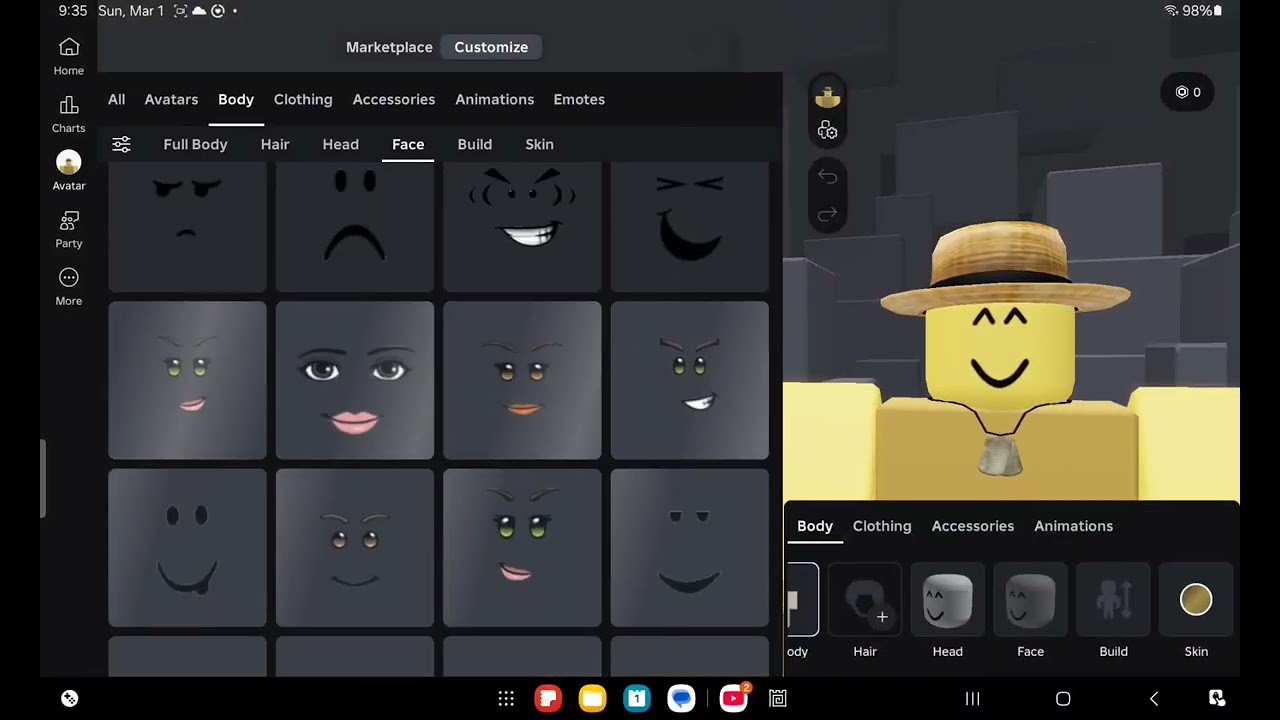Choose the face with large pink lips
Image resolution: width=1280 pixels, height=720 pixels.
click(355, 380)
